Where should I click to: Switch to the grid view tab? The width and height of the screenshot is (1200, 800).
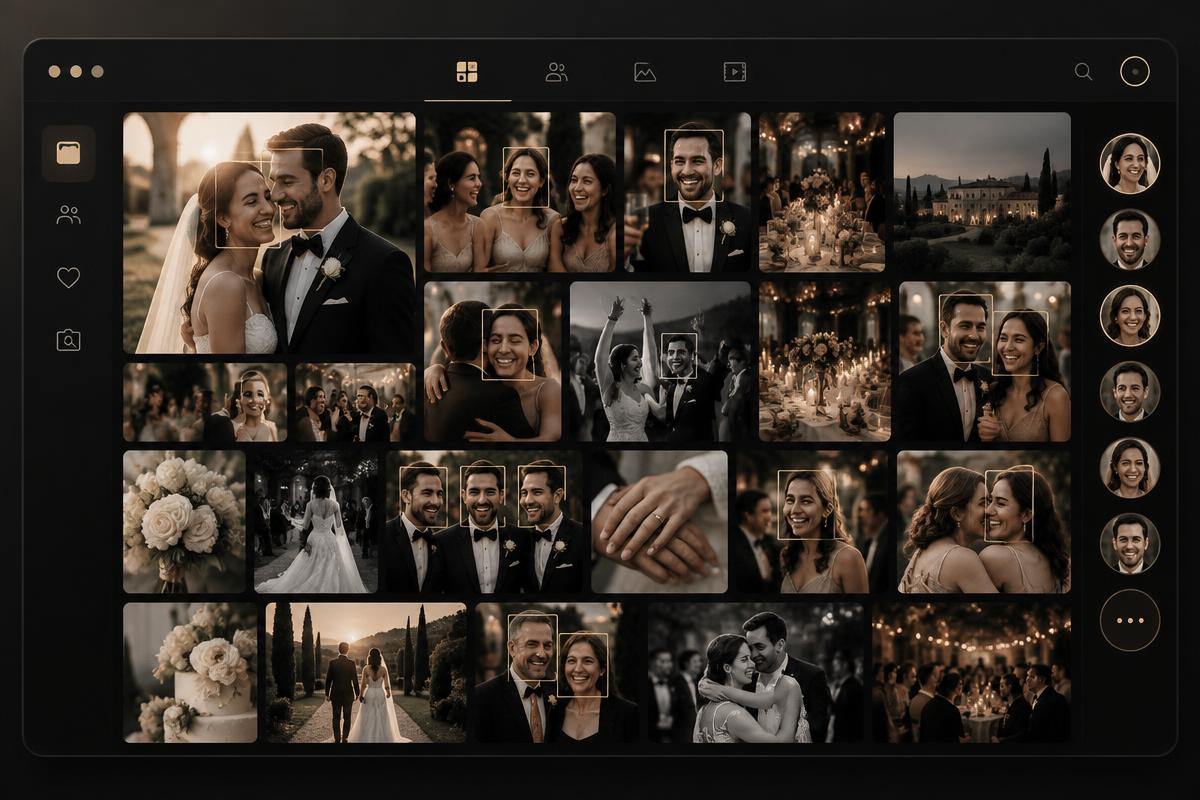(x=467, y=71)
